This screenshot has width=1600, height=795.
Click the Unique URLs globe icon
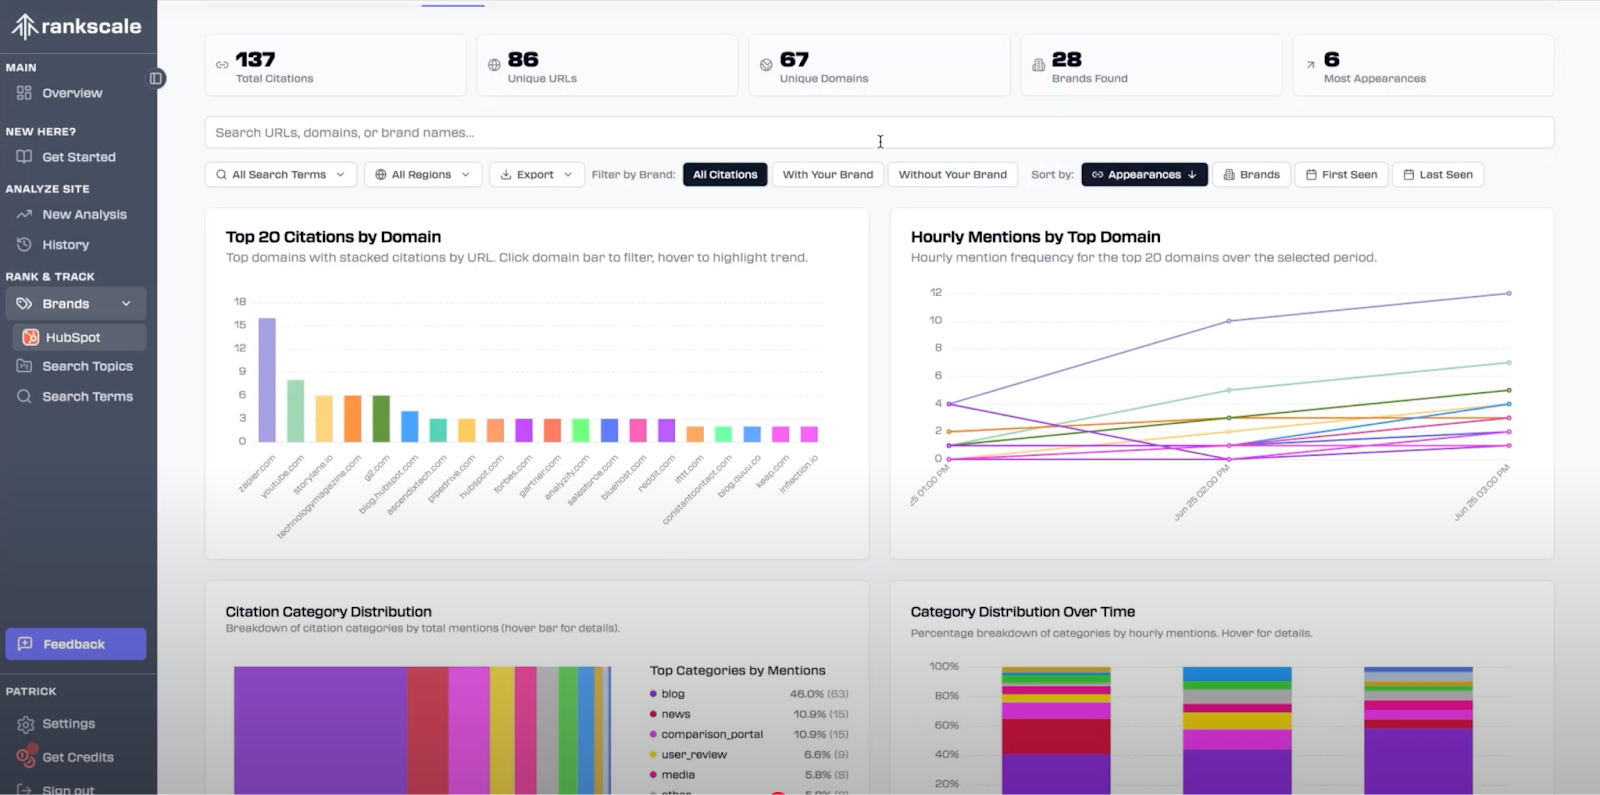tap(494, 65)
